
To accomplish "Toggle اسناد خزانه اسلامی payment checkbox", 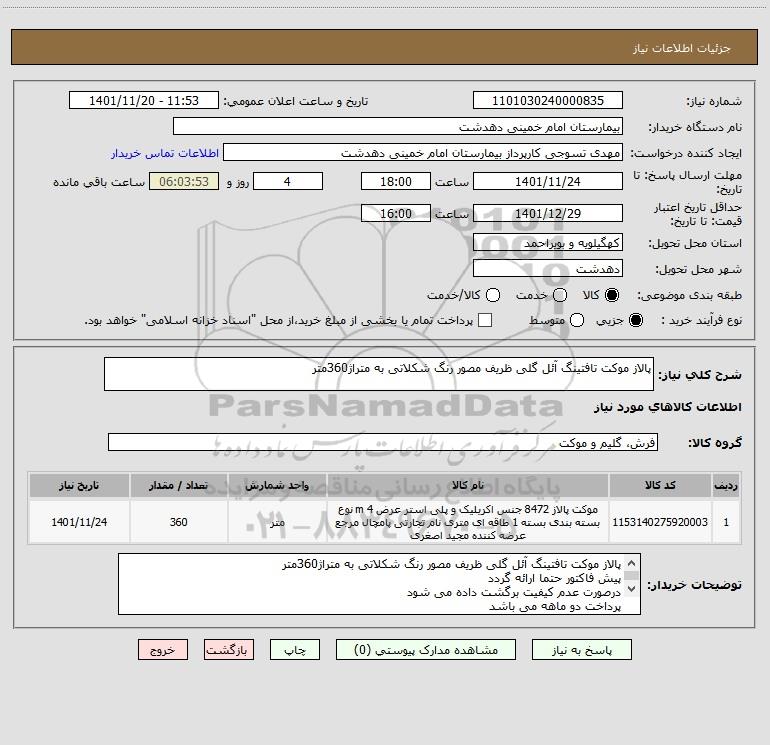I will point(485,320).
